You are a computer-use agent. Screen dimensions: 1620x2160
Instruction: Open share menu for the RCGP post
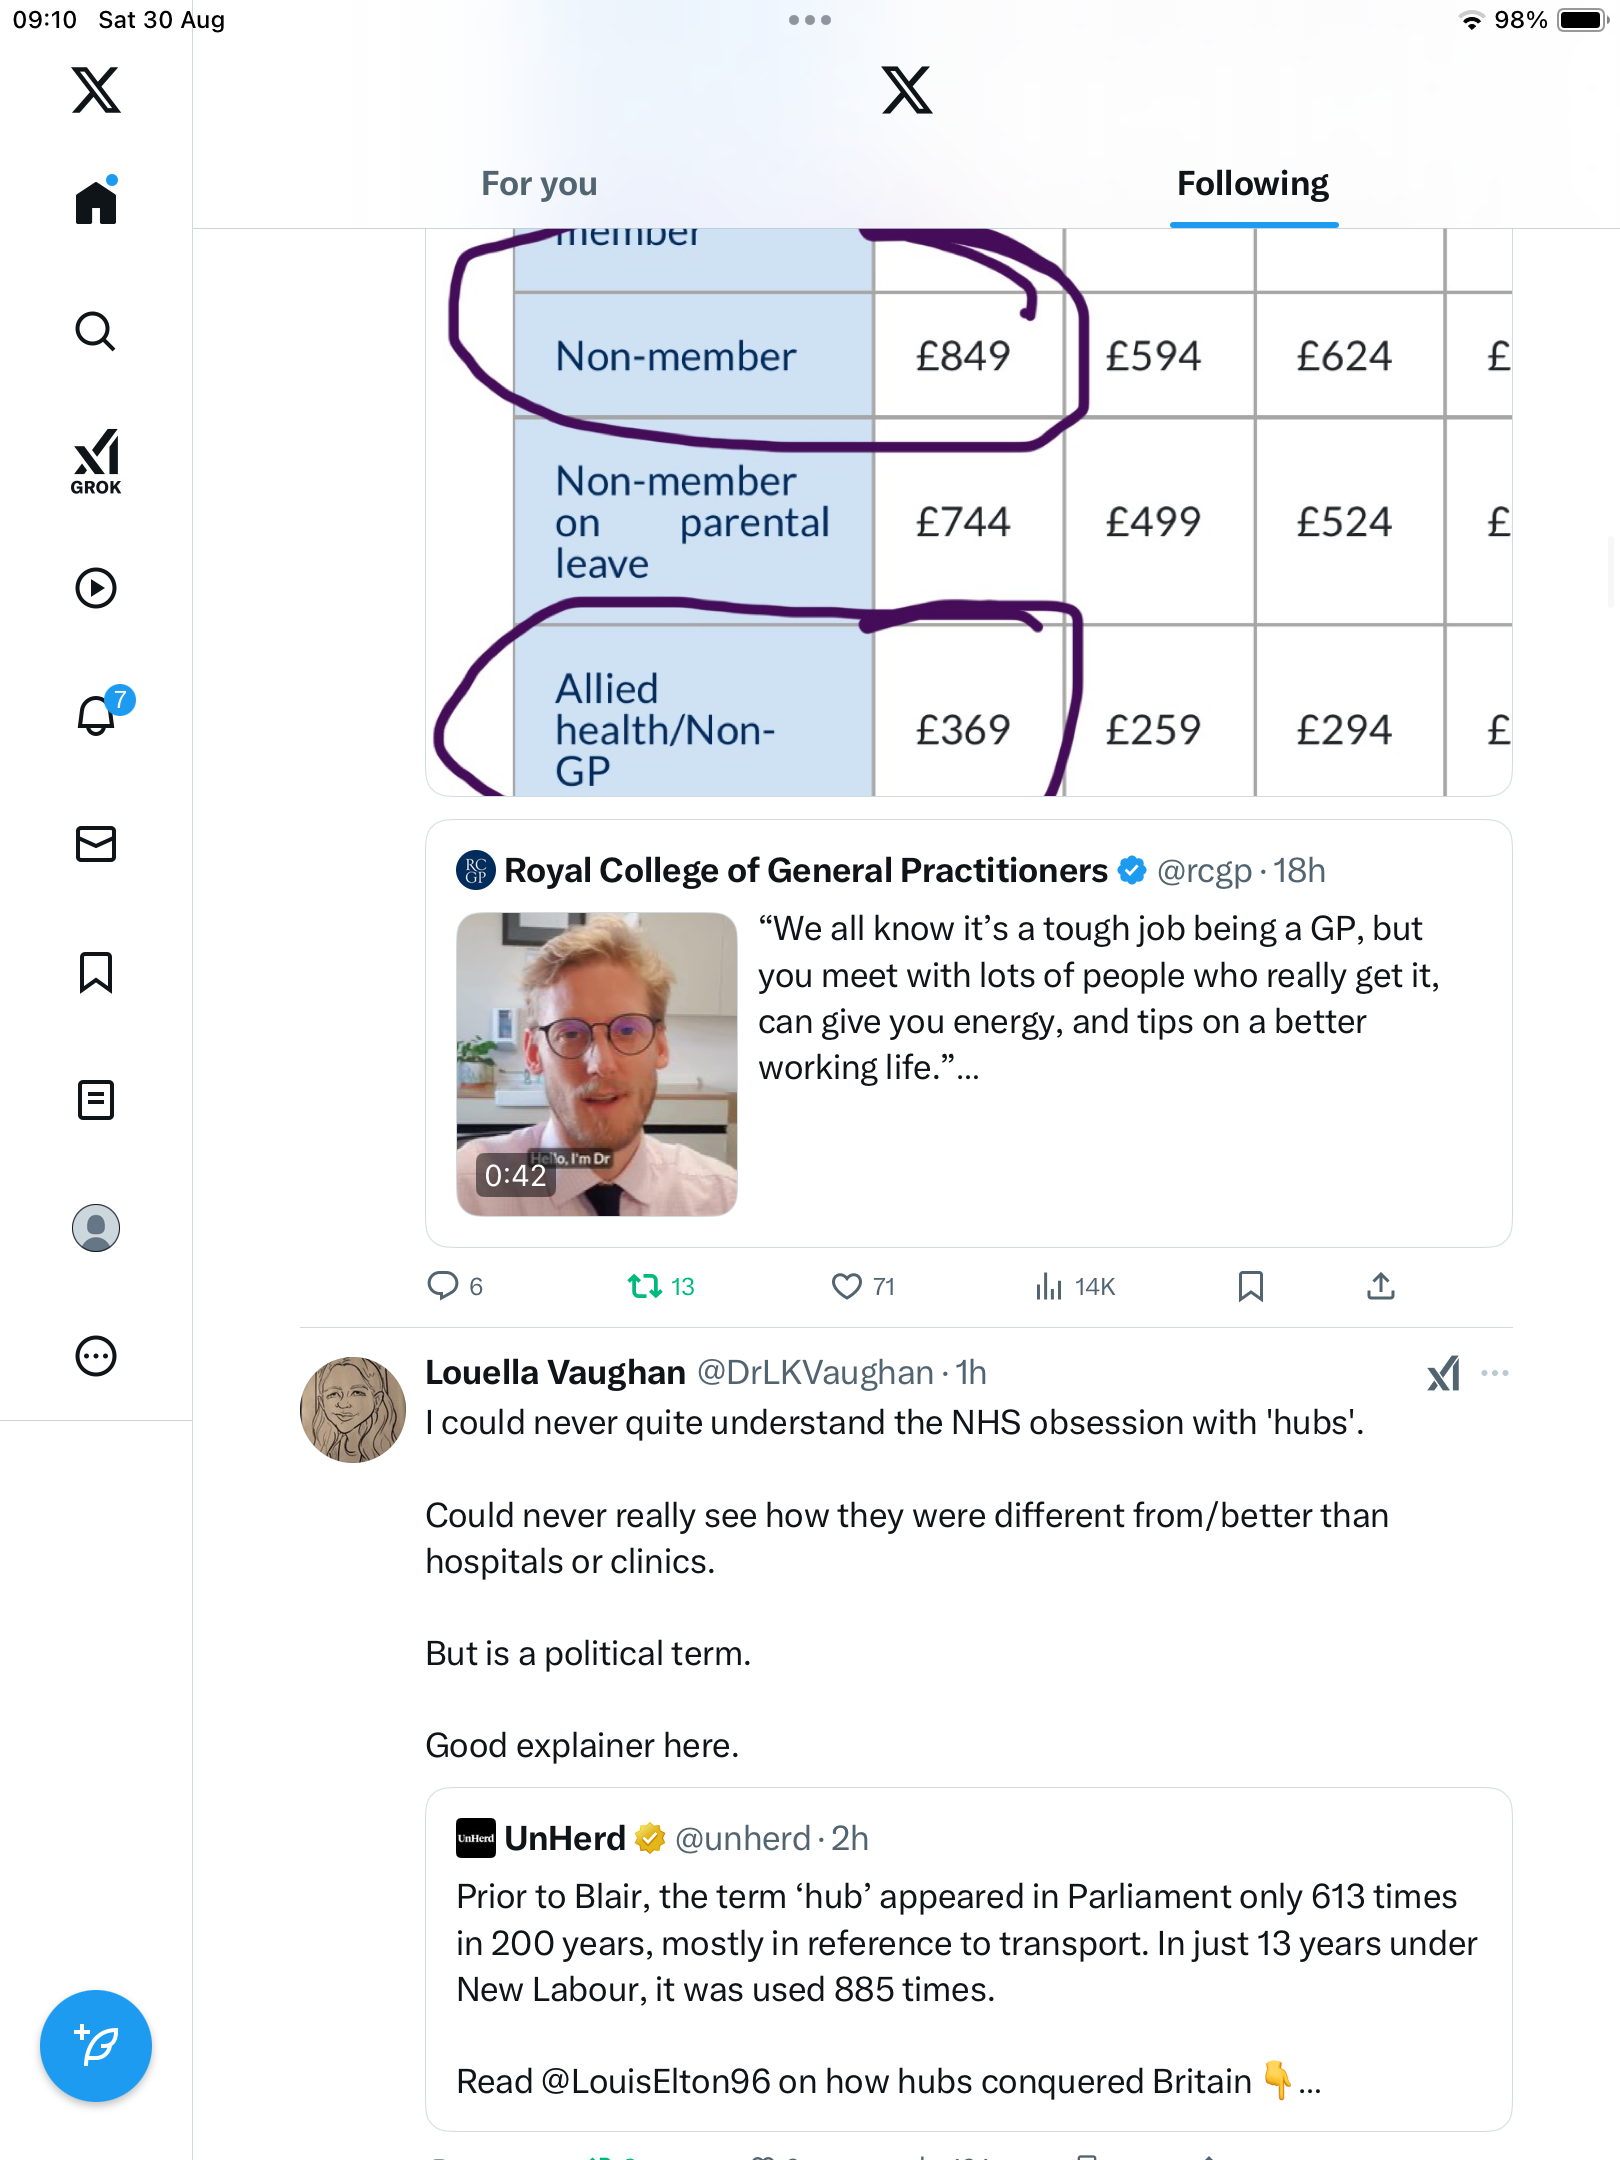coord(1381,1286)
